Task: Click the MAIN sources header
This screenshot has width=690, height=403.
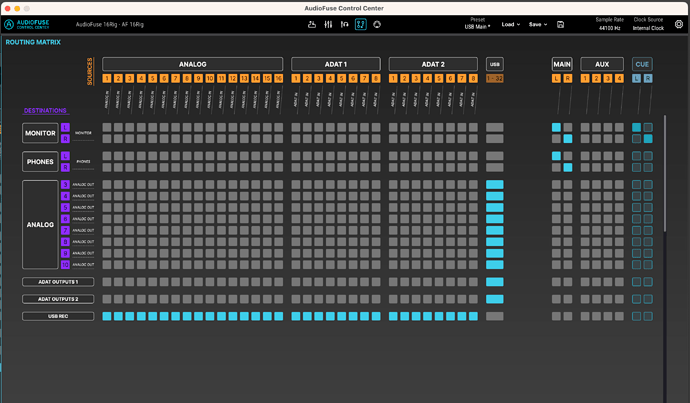Action: (562, 64)
